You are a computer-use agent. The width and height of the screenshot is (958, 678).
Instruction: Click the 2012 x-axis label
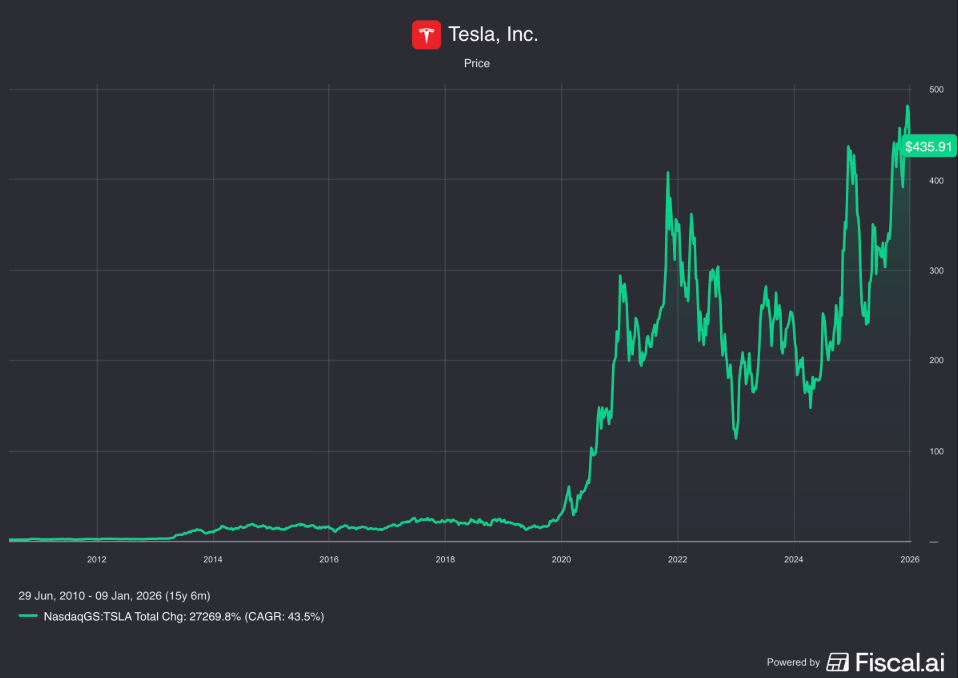(97, 560)
